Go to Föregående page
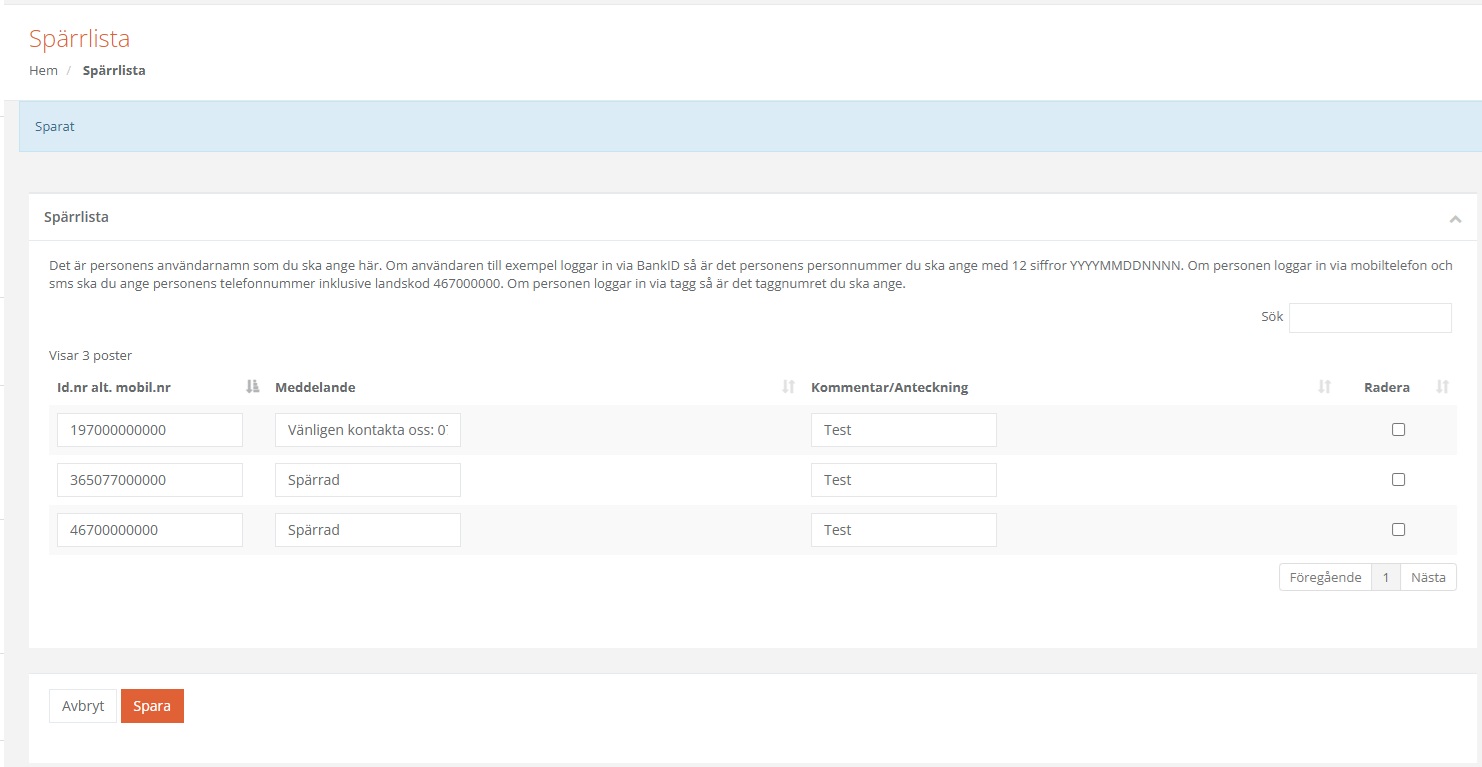Image resolution: width=1482 pixels, height=767 pixels. coord(1325,578)
